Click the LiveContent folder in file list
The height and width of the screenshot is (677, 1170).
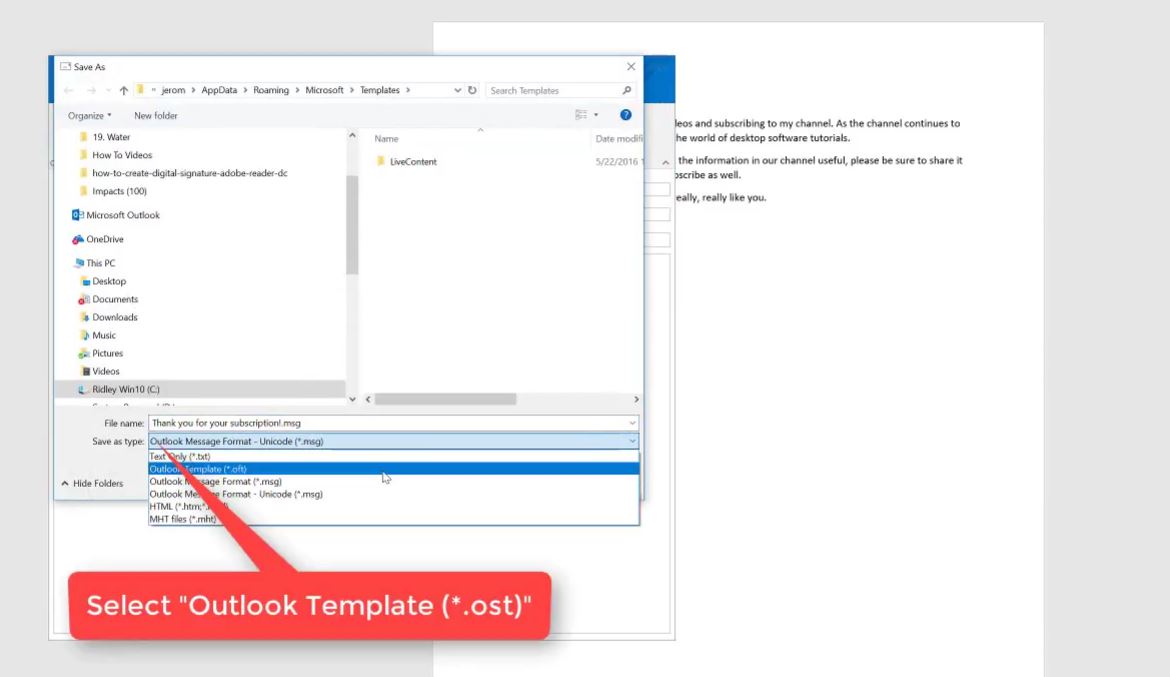point(413,162)
